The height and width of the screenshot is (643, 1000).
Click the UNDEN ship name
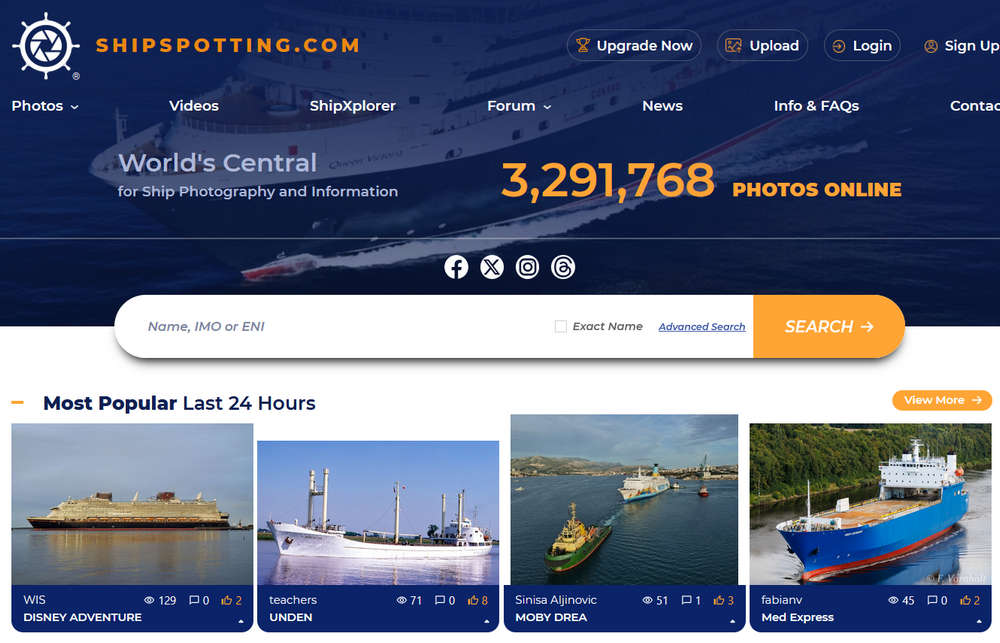click(x=291, y=617)
